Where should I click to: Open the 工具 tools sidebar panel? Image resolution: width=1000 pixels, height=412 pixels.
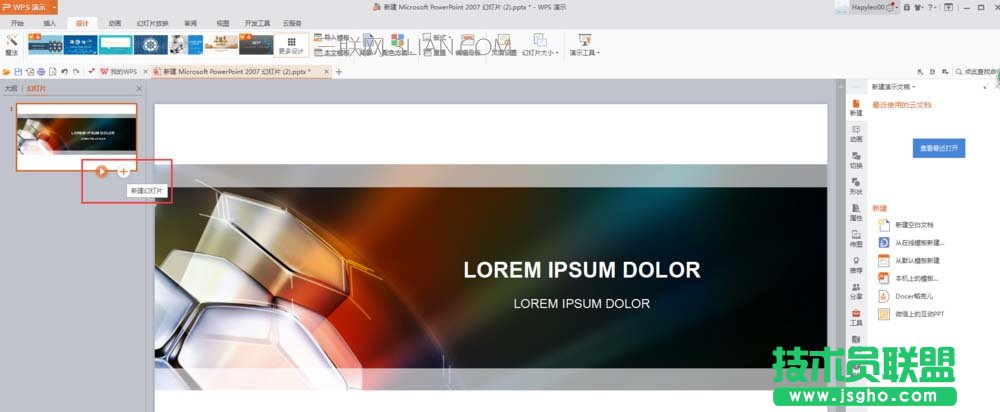pos(856,318)
